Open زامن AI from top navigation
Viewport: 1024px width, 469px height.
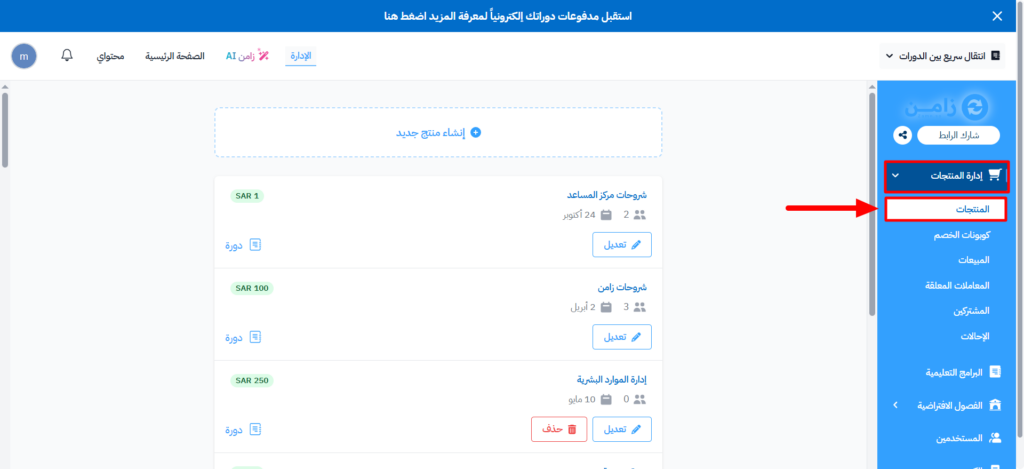pos(246,56)
